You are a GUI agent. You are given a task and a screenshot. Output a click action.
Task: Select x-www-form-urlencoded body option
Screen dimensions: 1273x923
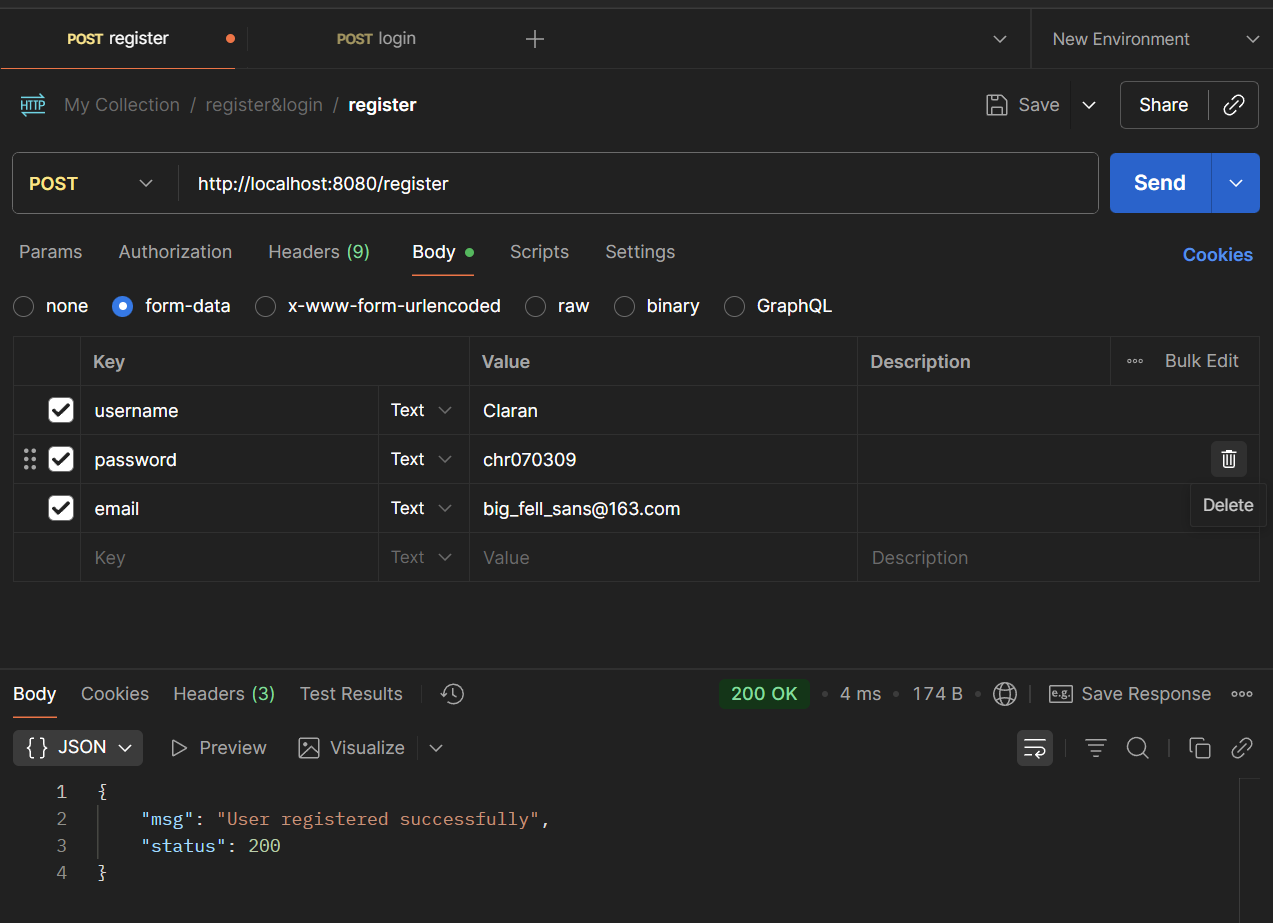coord(266,306)
